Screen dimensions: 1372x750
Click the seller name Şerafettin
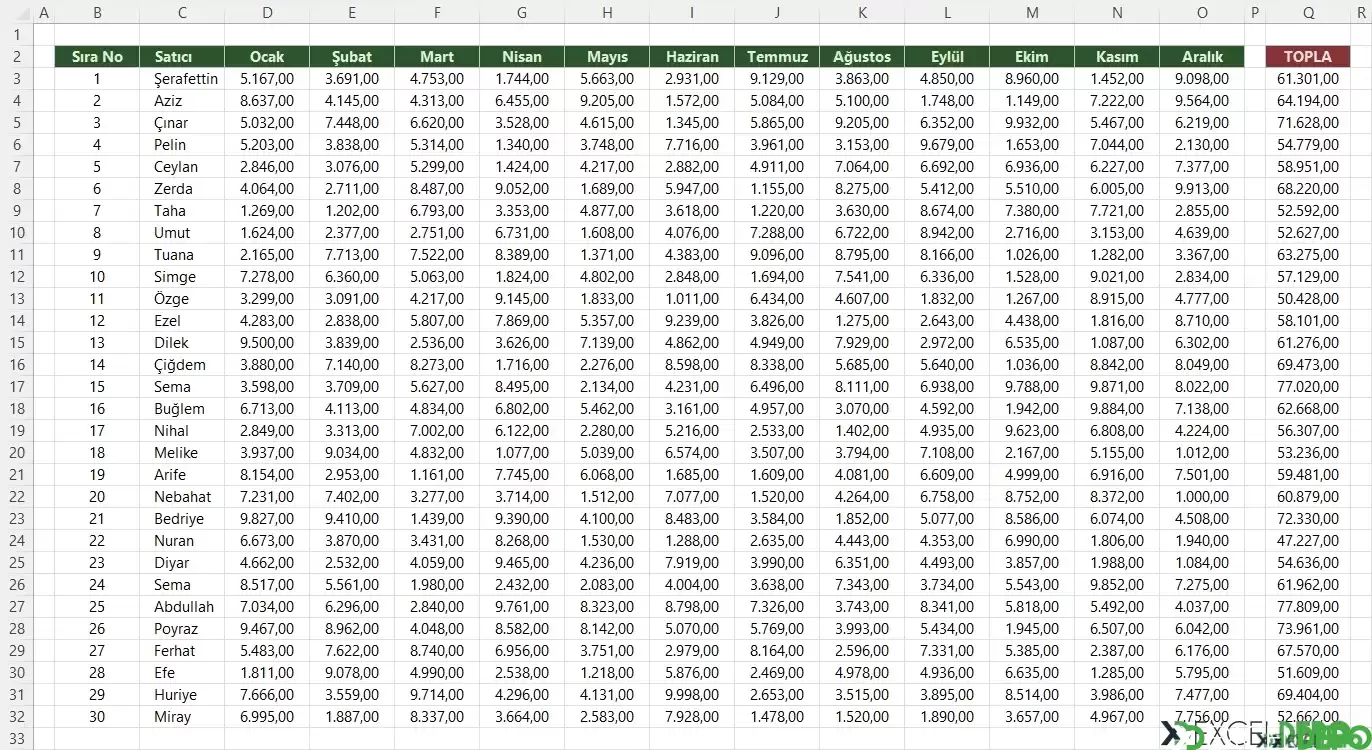tap(186, 79)
